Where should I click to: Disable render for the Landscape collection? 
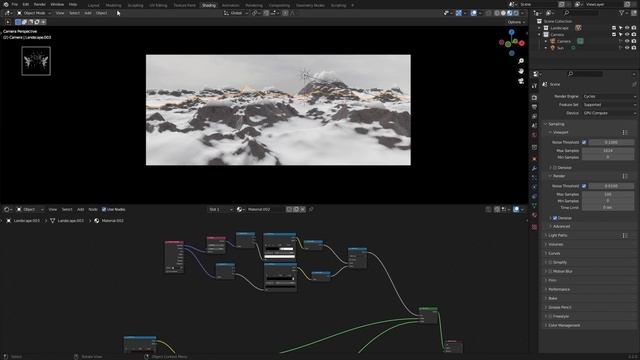634,28
